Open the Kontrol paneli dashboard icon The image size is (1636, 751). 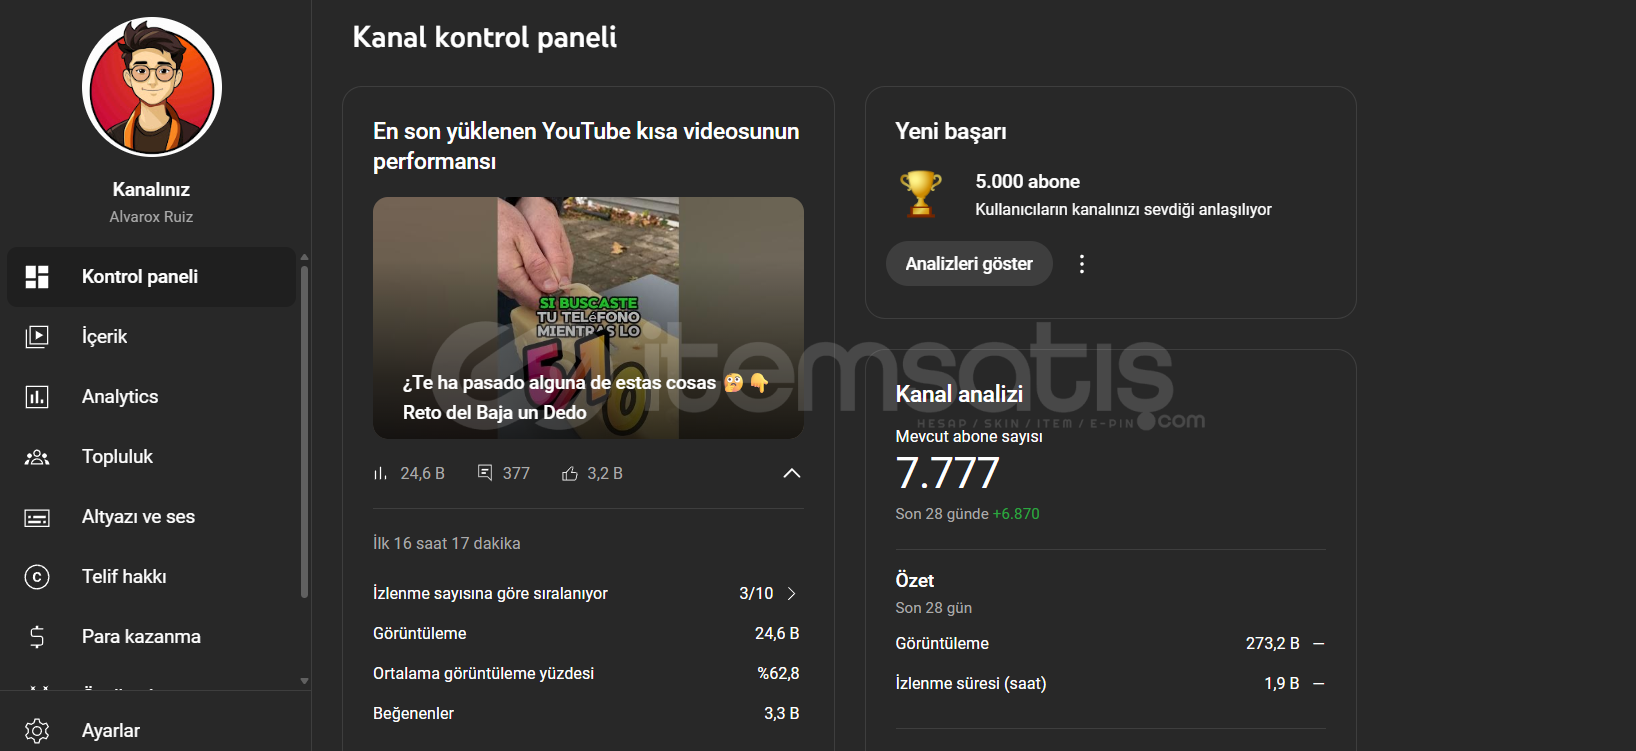pyautogui.click(x=37, y=277)
